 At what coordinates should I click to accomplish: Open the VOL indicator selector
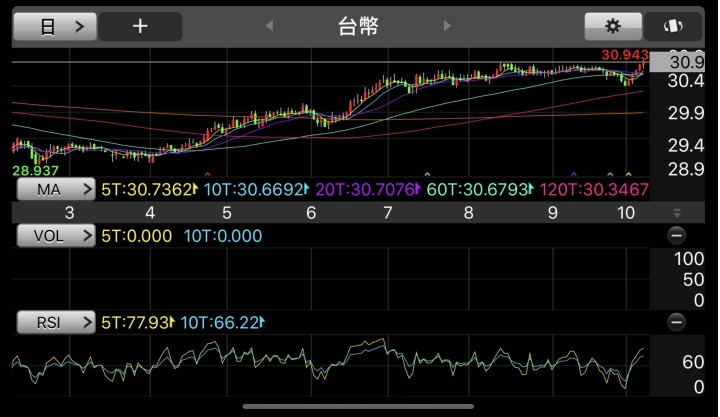(56, 236)
